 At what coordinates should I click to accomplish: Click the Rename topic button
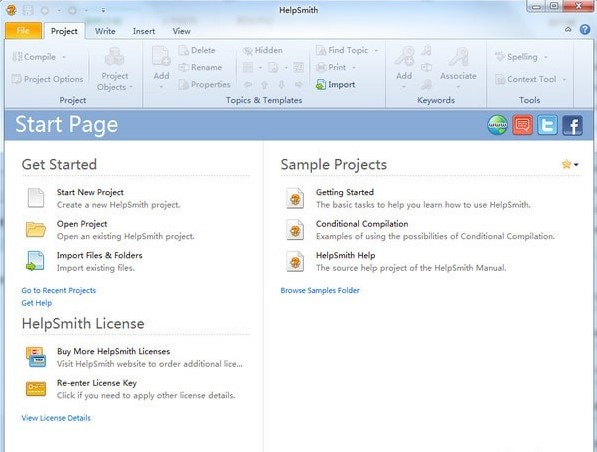pos(200,67)
